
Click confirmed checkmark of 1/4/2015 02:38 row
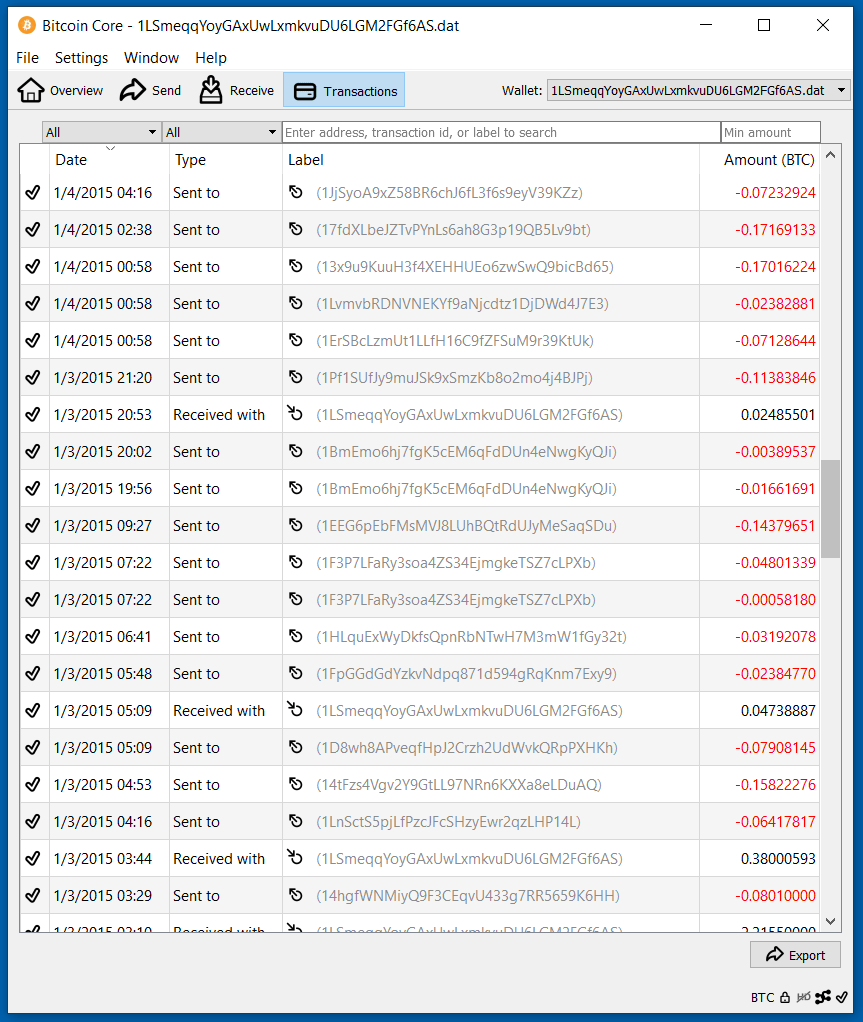coord(33,229)
